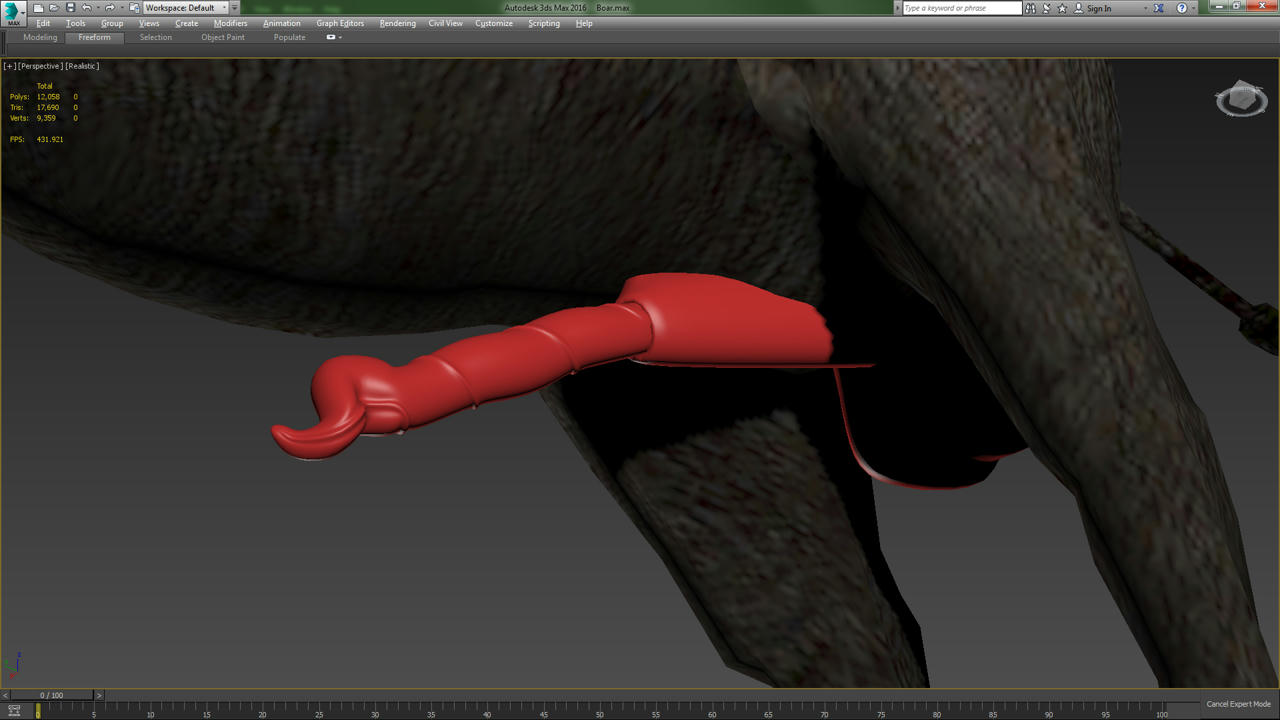Click the ViewCube navigation widget
This screenshot has width=1280, height=720.
click(1241, 99)
